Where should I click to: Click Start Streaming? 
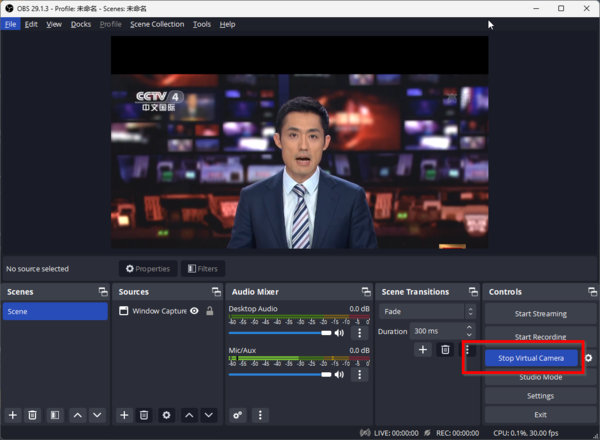540,314
